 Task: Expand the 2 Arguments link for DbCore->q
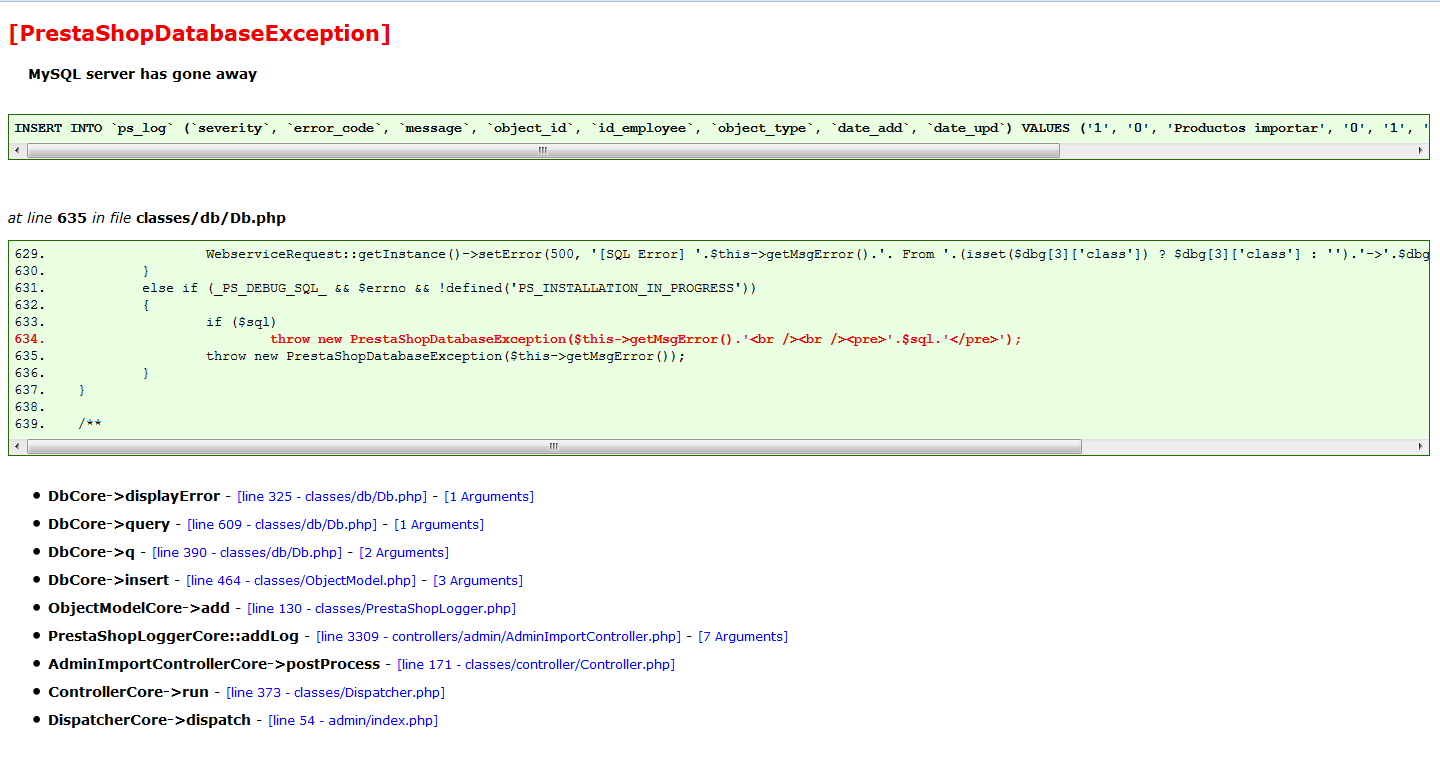pos(404,553)
